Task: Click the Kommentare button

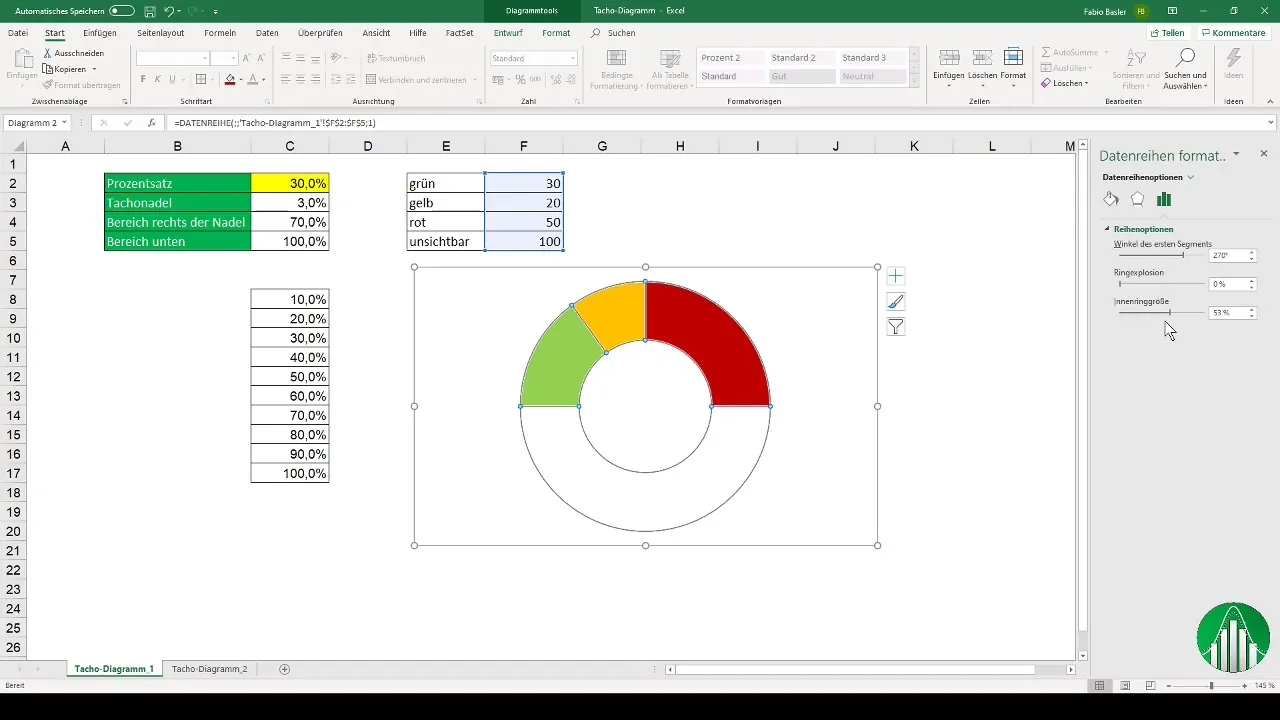Action: [x=1234, y=33]
